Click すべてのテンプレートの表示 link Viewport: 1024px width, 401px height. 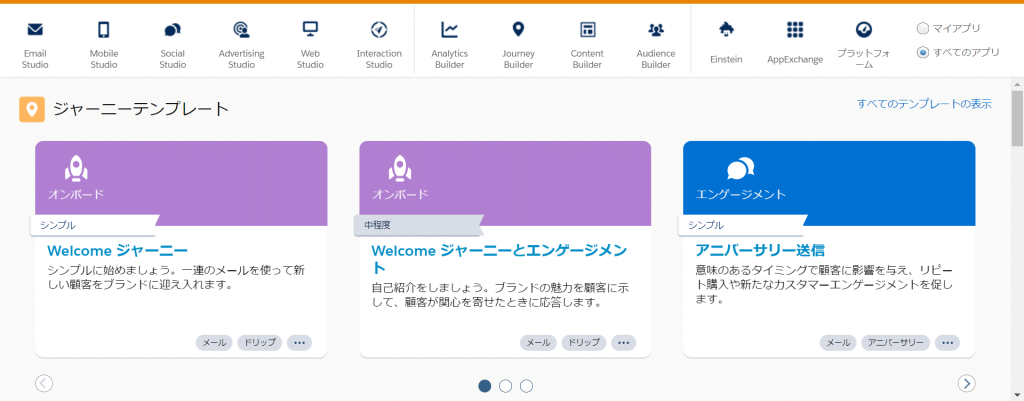(x=924, y=104)
